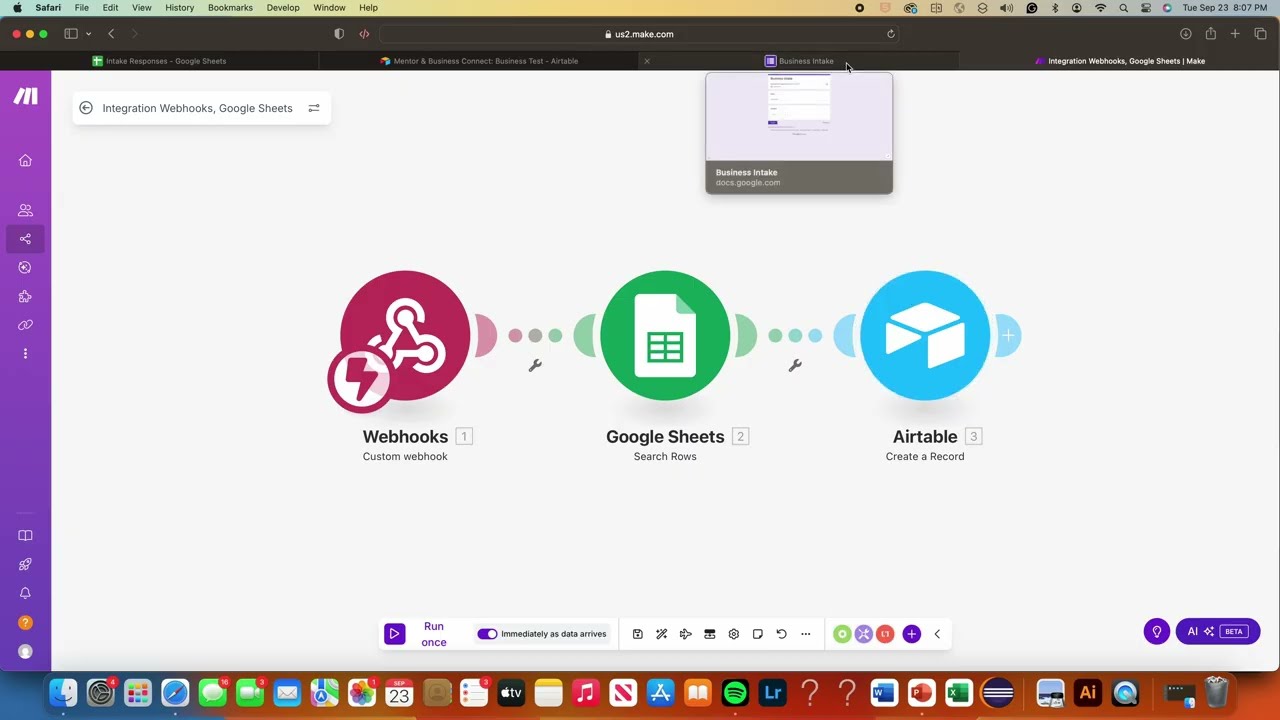
Task: Collapse the bottom toolbar with chevron
Action: click(x=937, y=634)
